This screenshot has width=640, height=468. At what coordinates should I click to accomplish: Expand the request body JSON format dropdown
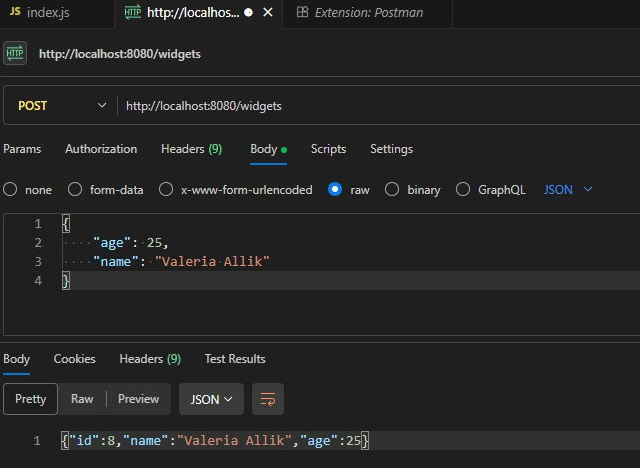coord(568,189)
